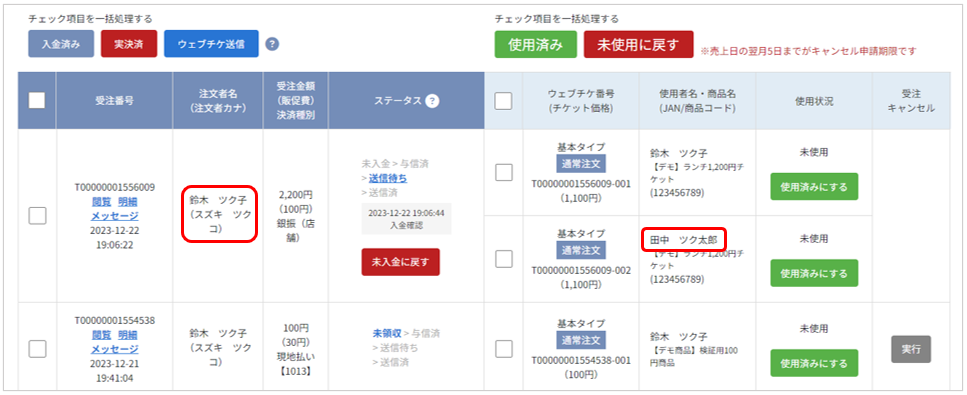Toggle select-all checkbox in ウェブチケ番号 header
This screenshot has height=395, width=967.
(x=503, y=101)
